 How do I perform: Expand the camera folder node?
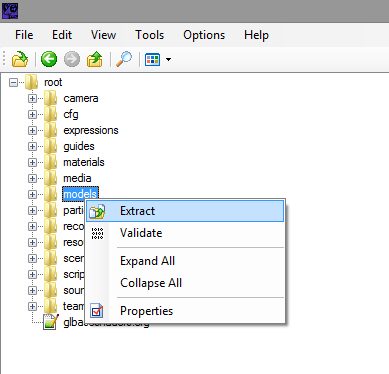point(32,98)
